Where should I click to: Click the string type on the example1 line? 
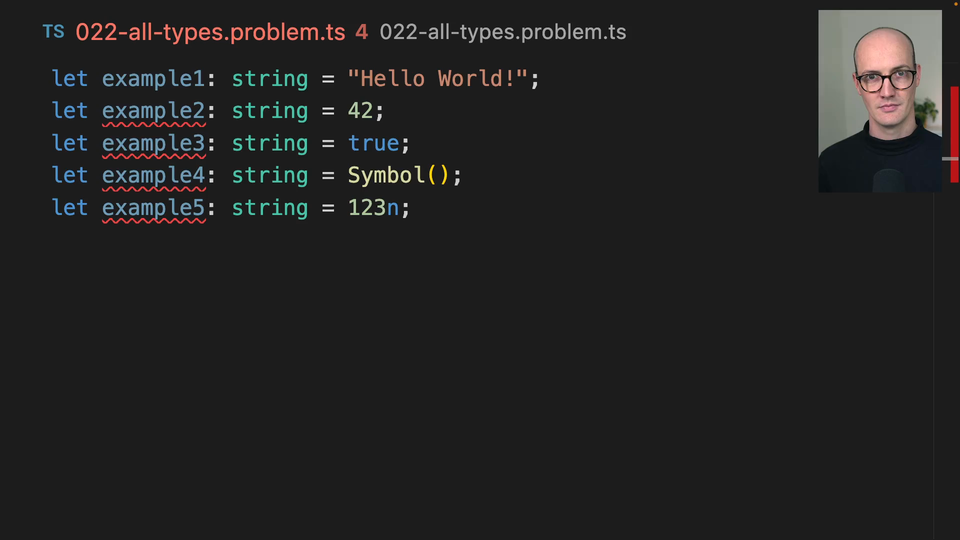270,79
